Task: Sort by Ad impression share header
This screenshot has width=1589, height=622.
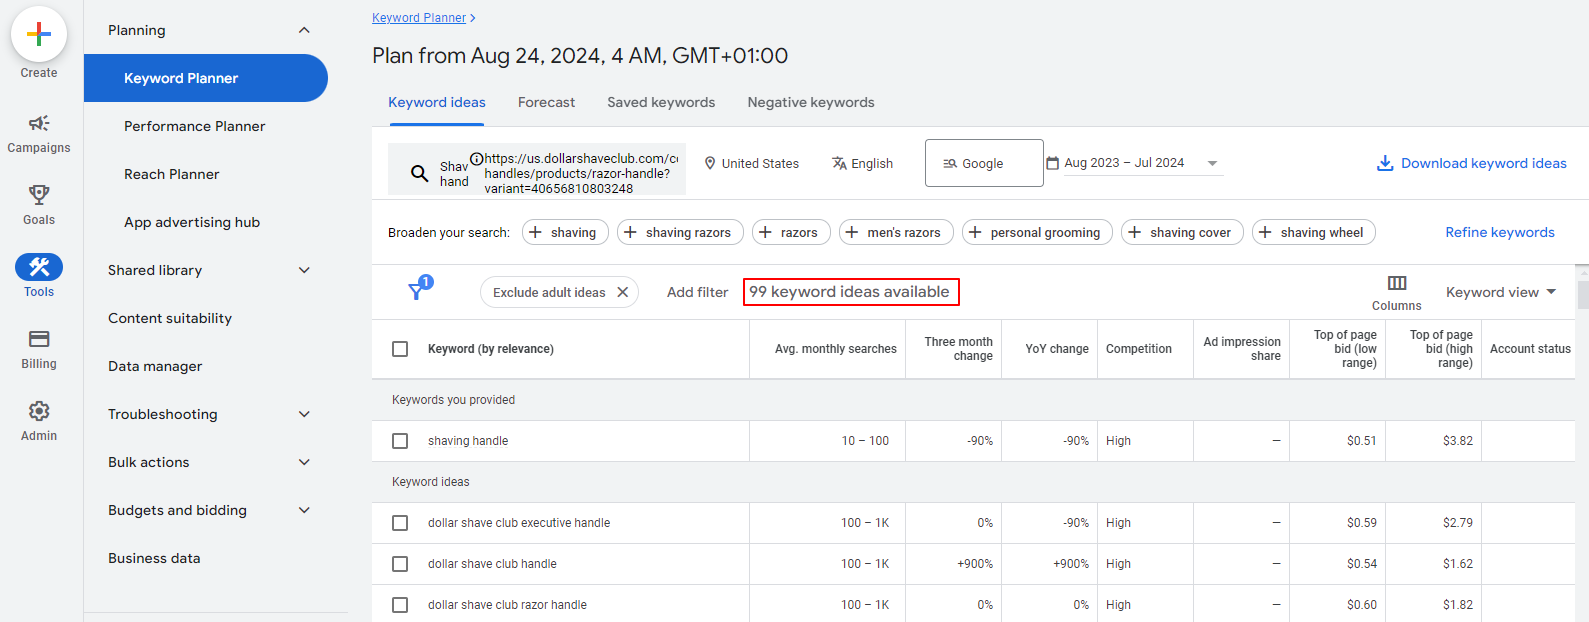Action: coord(1242,349)
